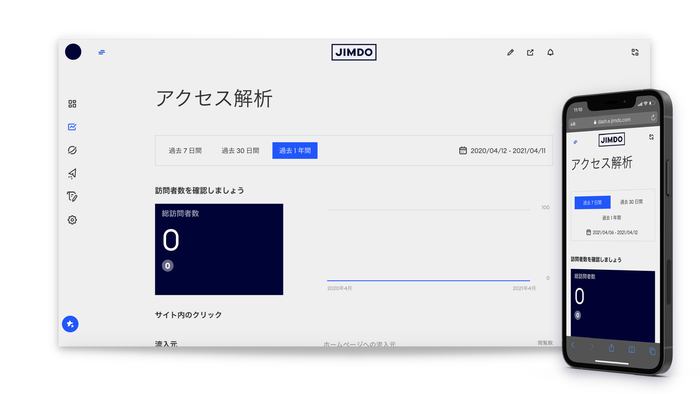The image size is (700, 394).
Task: Tap the phone's blue menu icon
Action: click(x=575, y=142)
